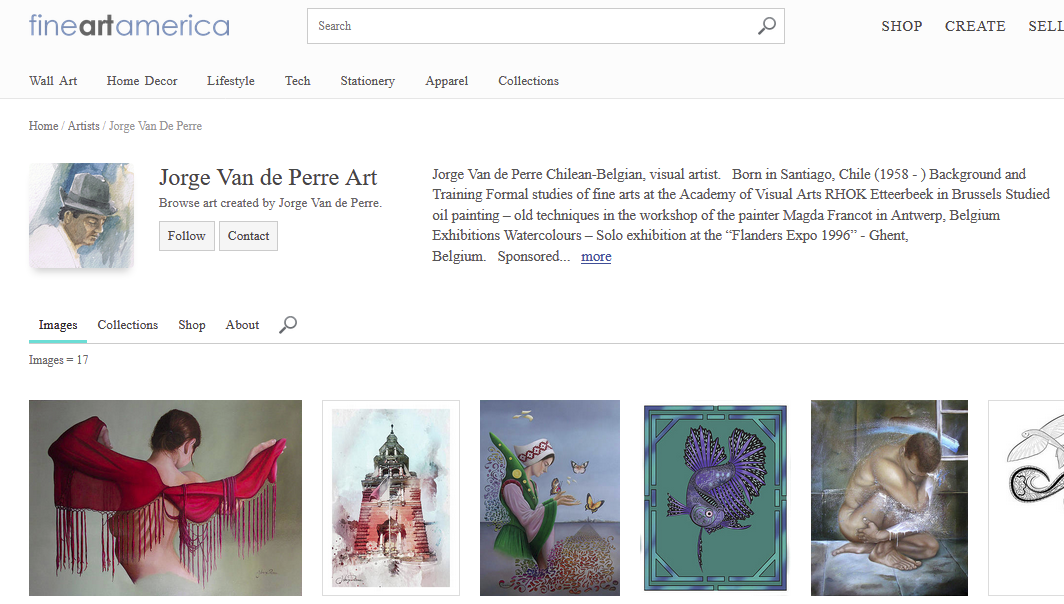
Task: Click the Follow button
Action: click(x=187, y=235)
